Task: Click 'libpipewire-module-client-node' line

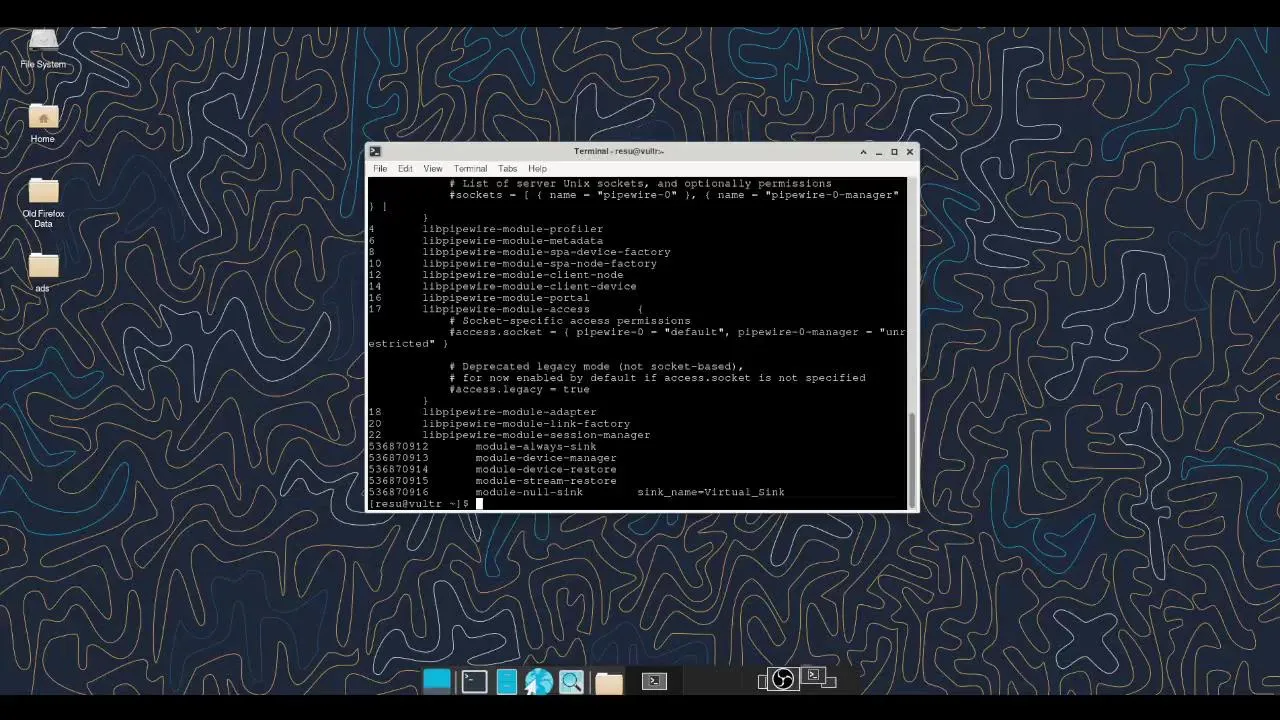Action: pos(522,275)
